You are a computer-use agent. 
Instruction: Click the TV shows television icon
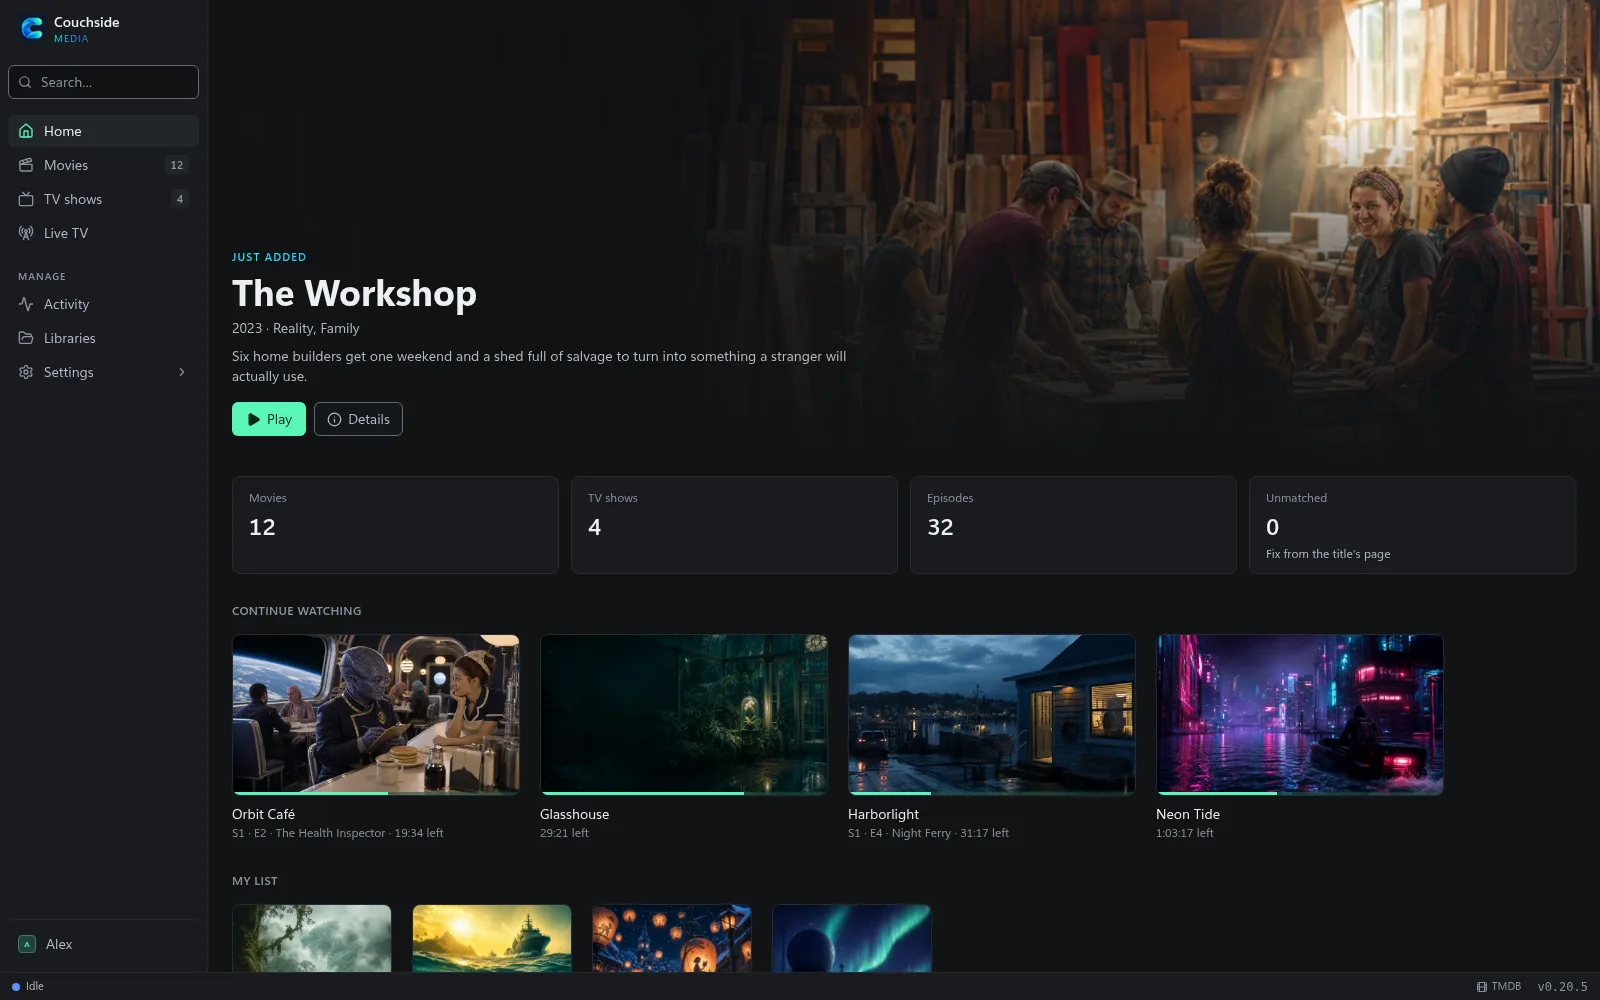point(26,199)
